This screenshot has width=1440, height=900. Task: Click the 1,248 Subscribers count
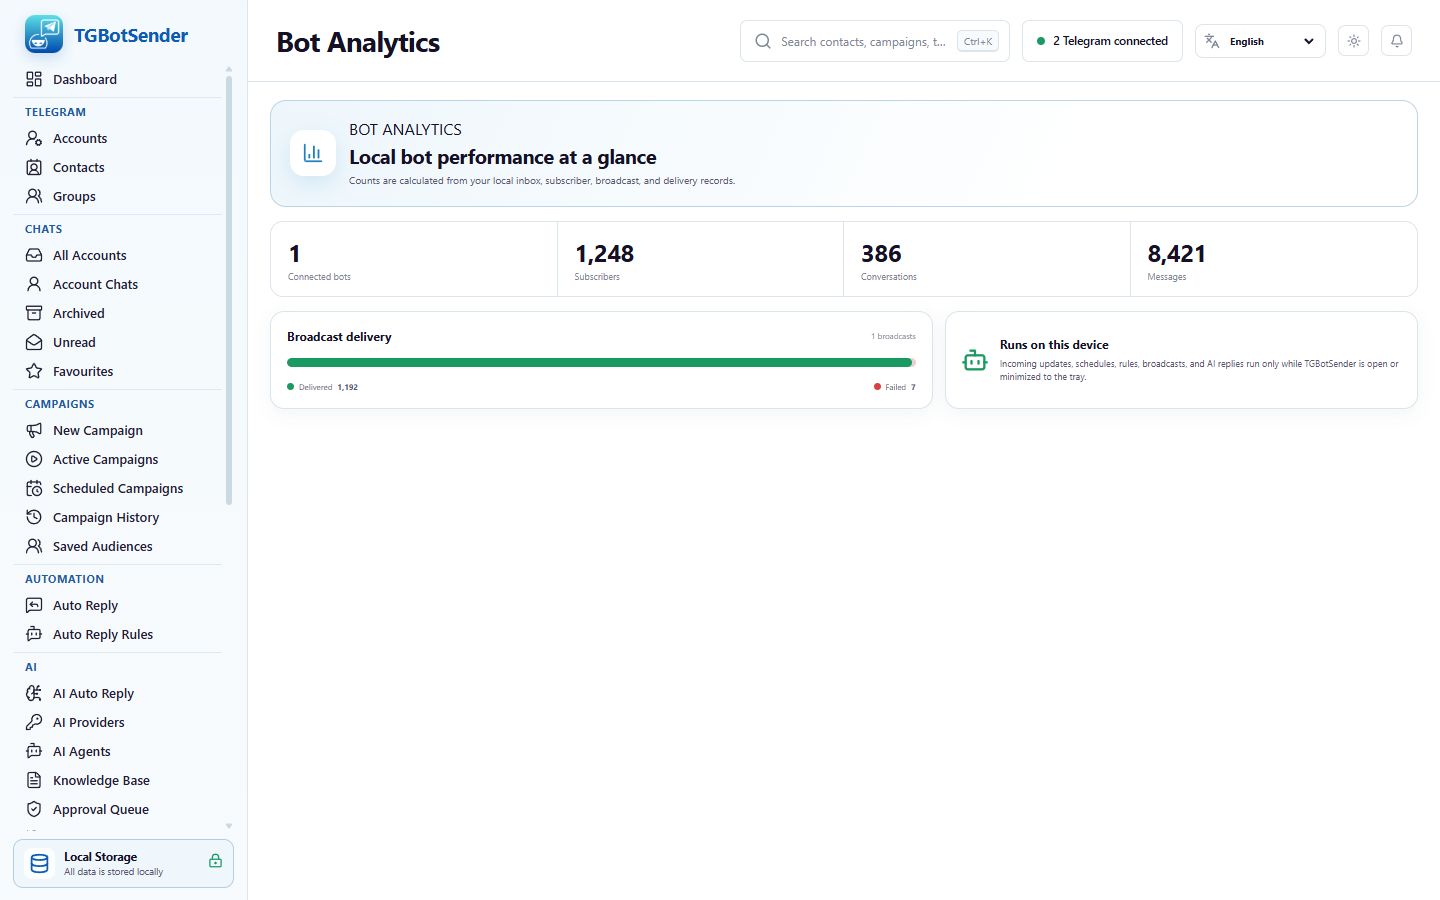click(x=604, y=254)
